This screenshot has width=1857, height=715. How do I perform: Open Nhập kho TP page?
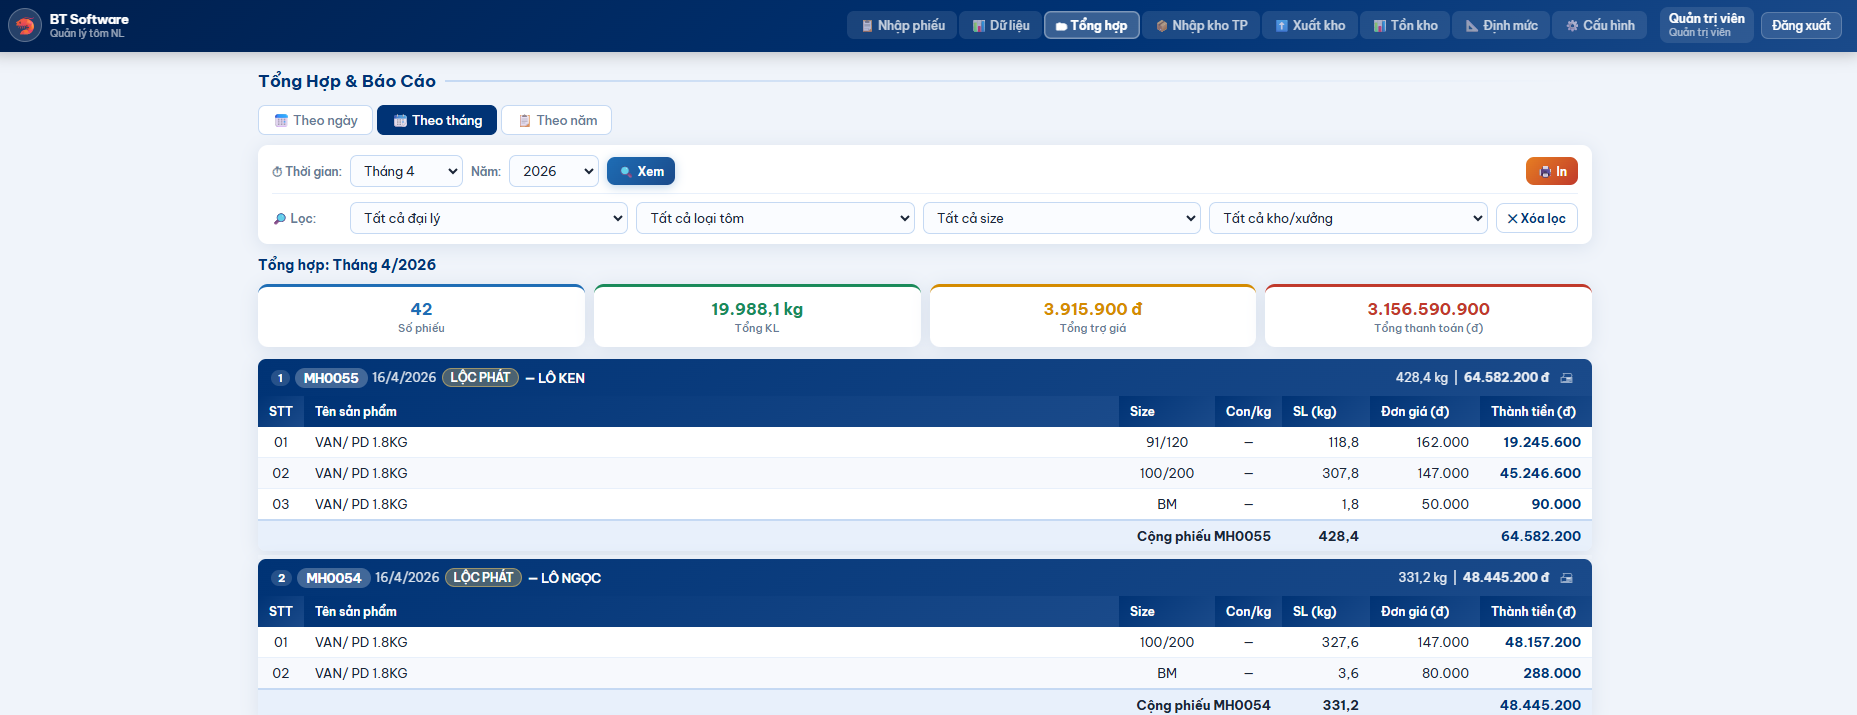(x=1201, y=25)
